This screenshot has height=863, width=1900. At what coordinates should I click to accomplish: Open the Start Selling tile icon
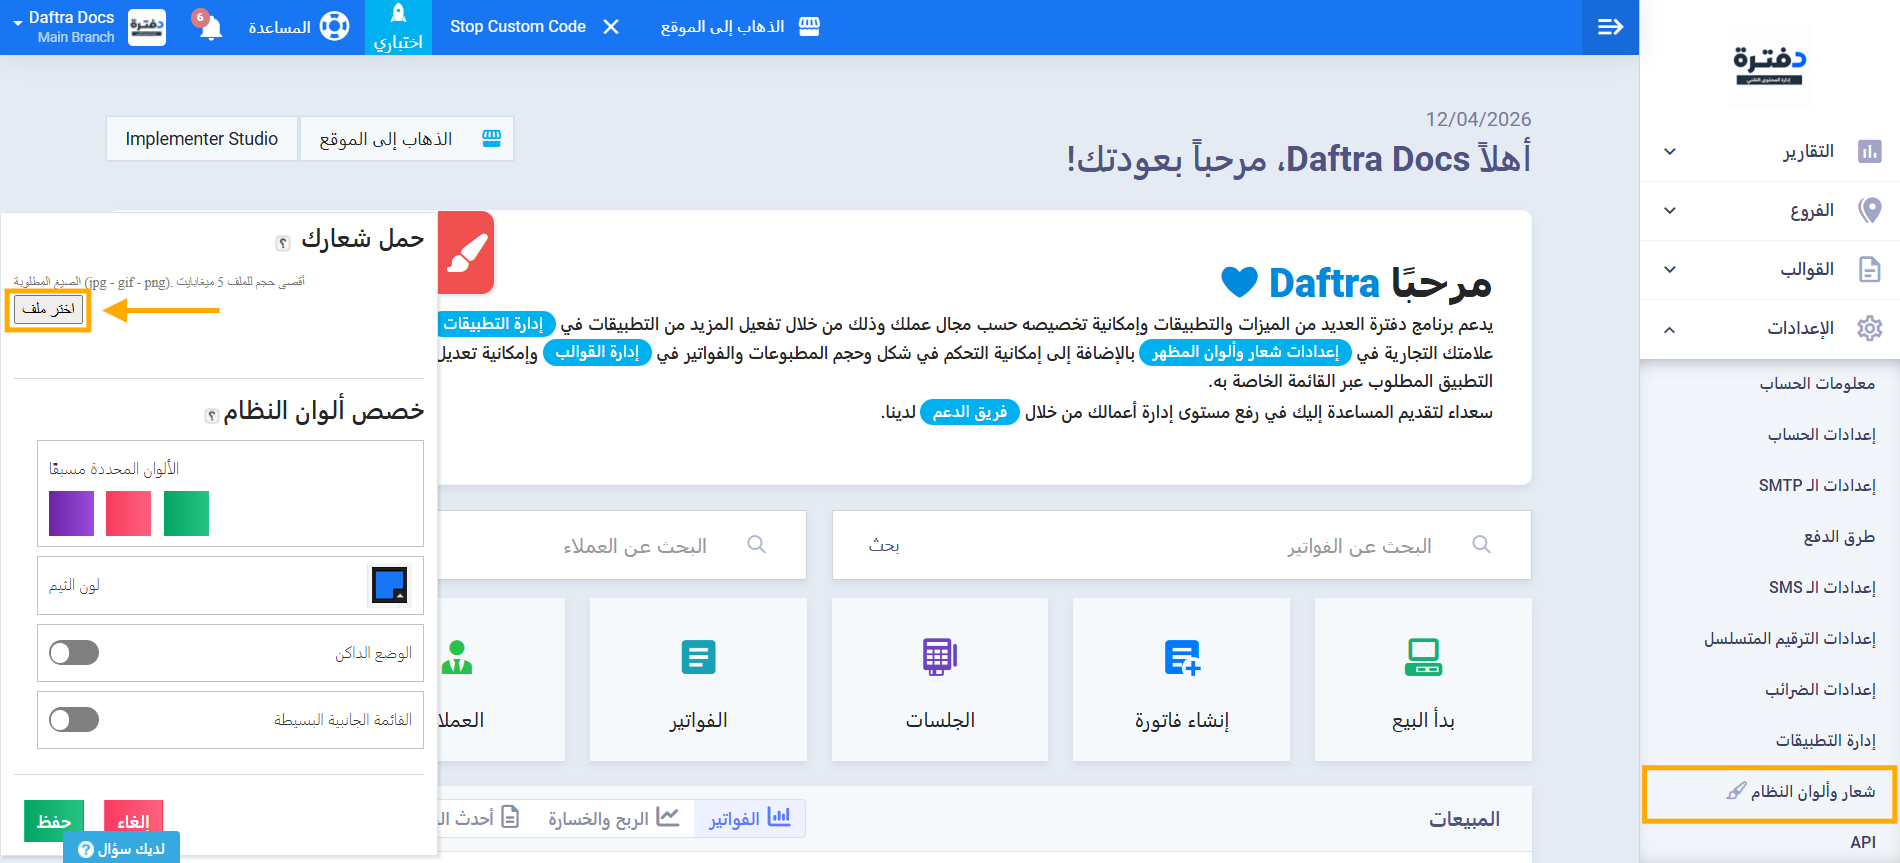tap(1422, 657)
